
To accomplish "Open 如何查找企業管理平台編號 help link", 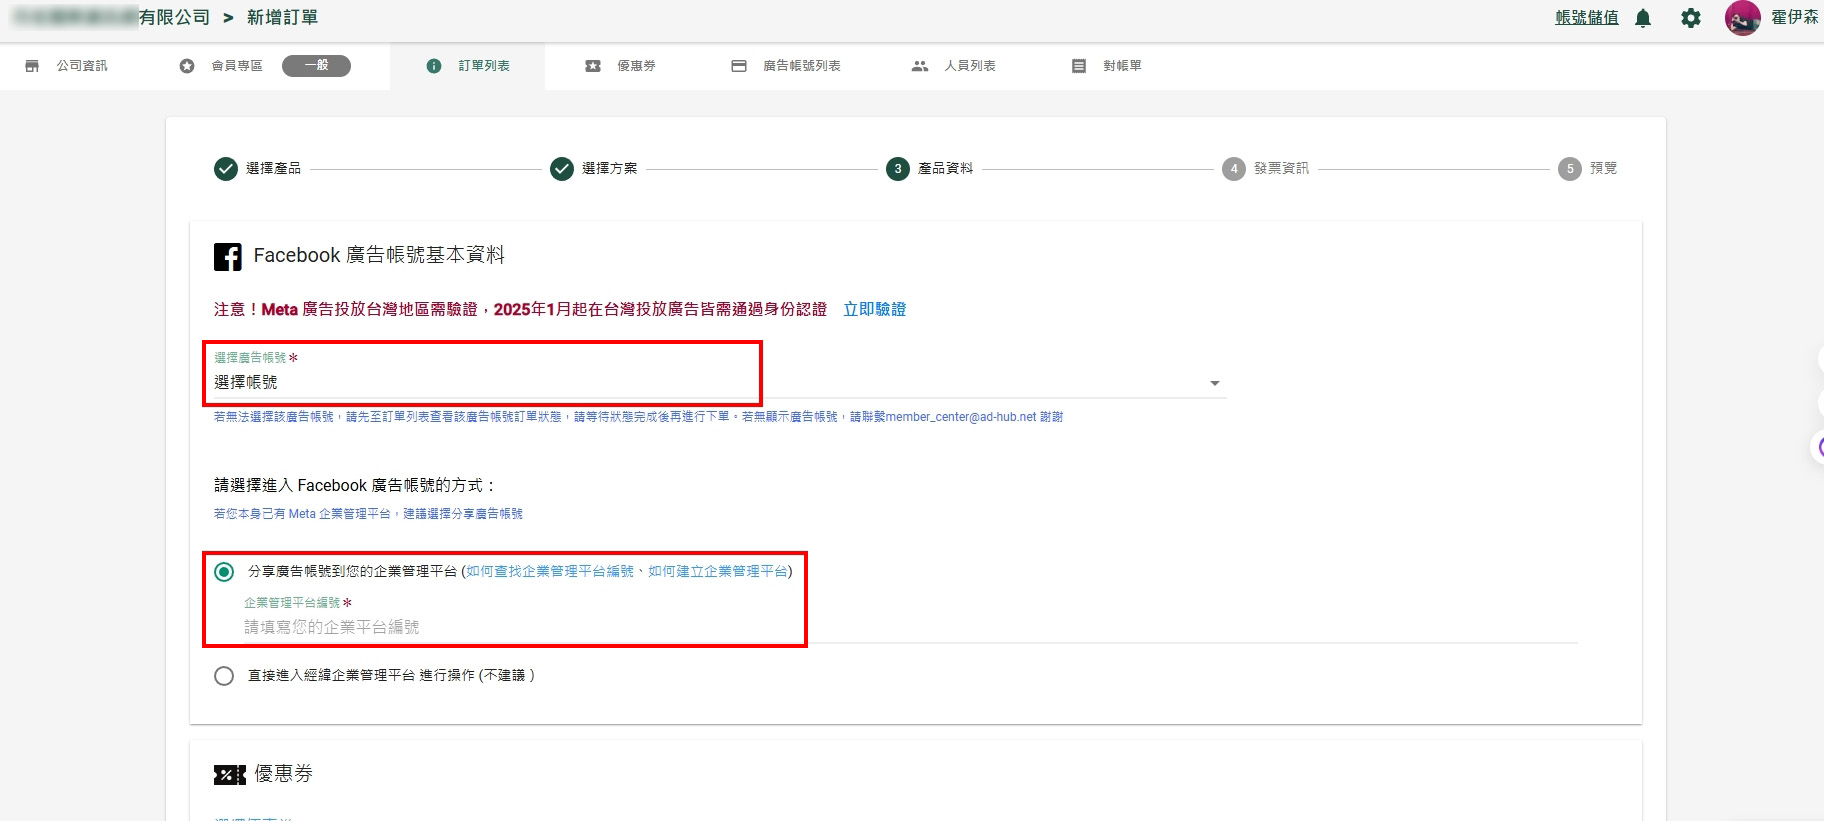I will [550, 572].
